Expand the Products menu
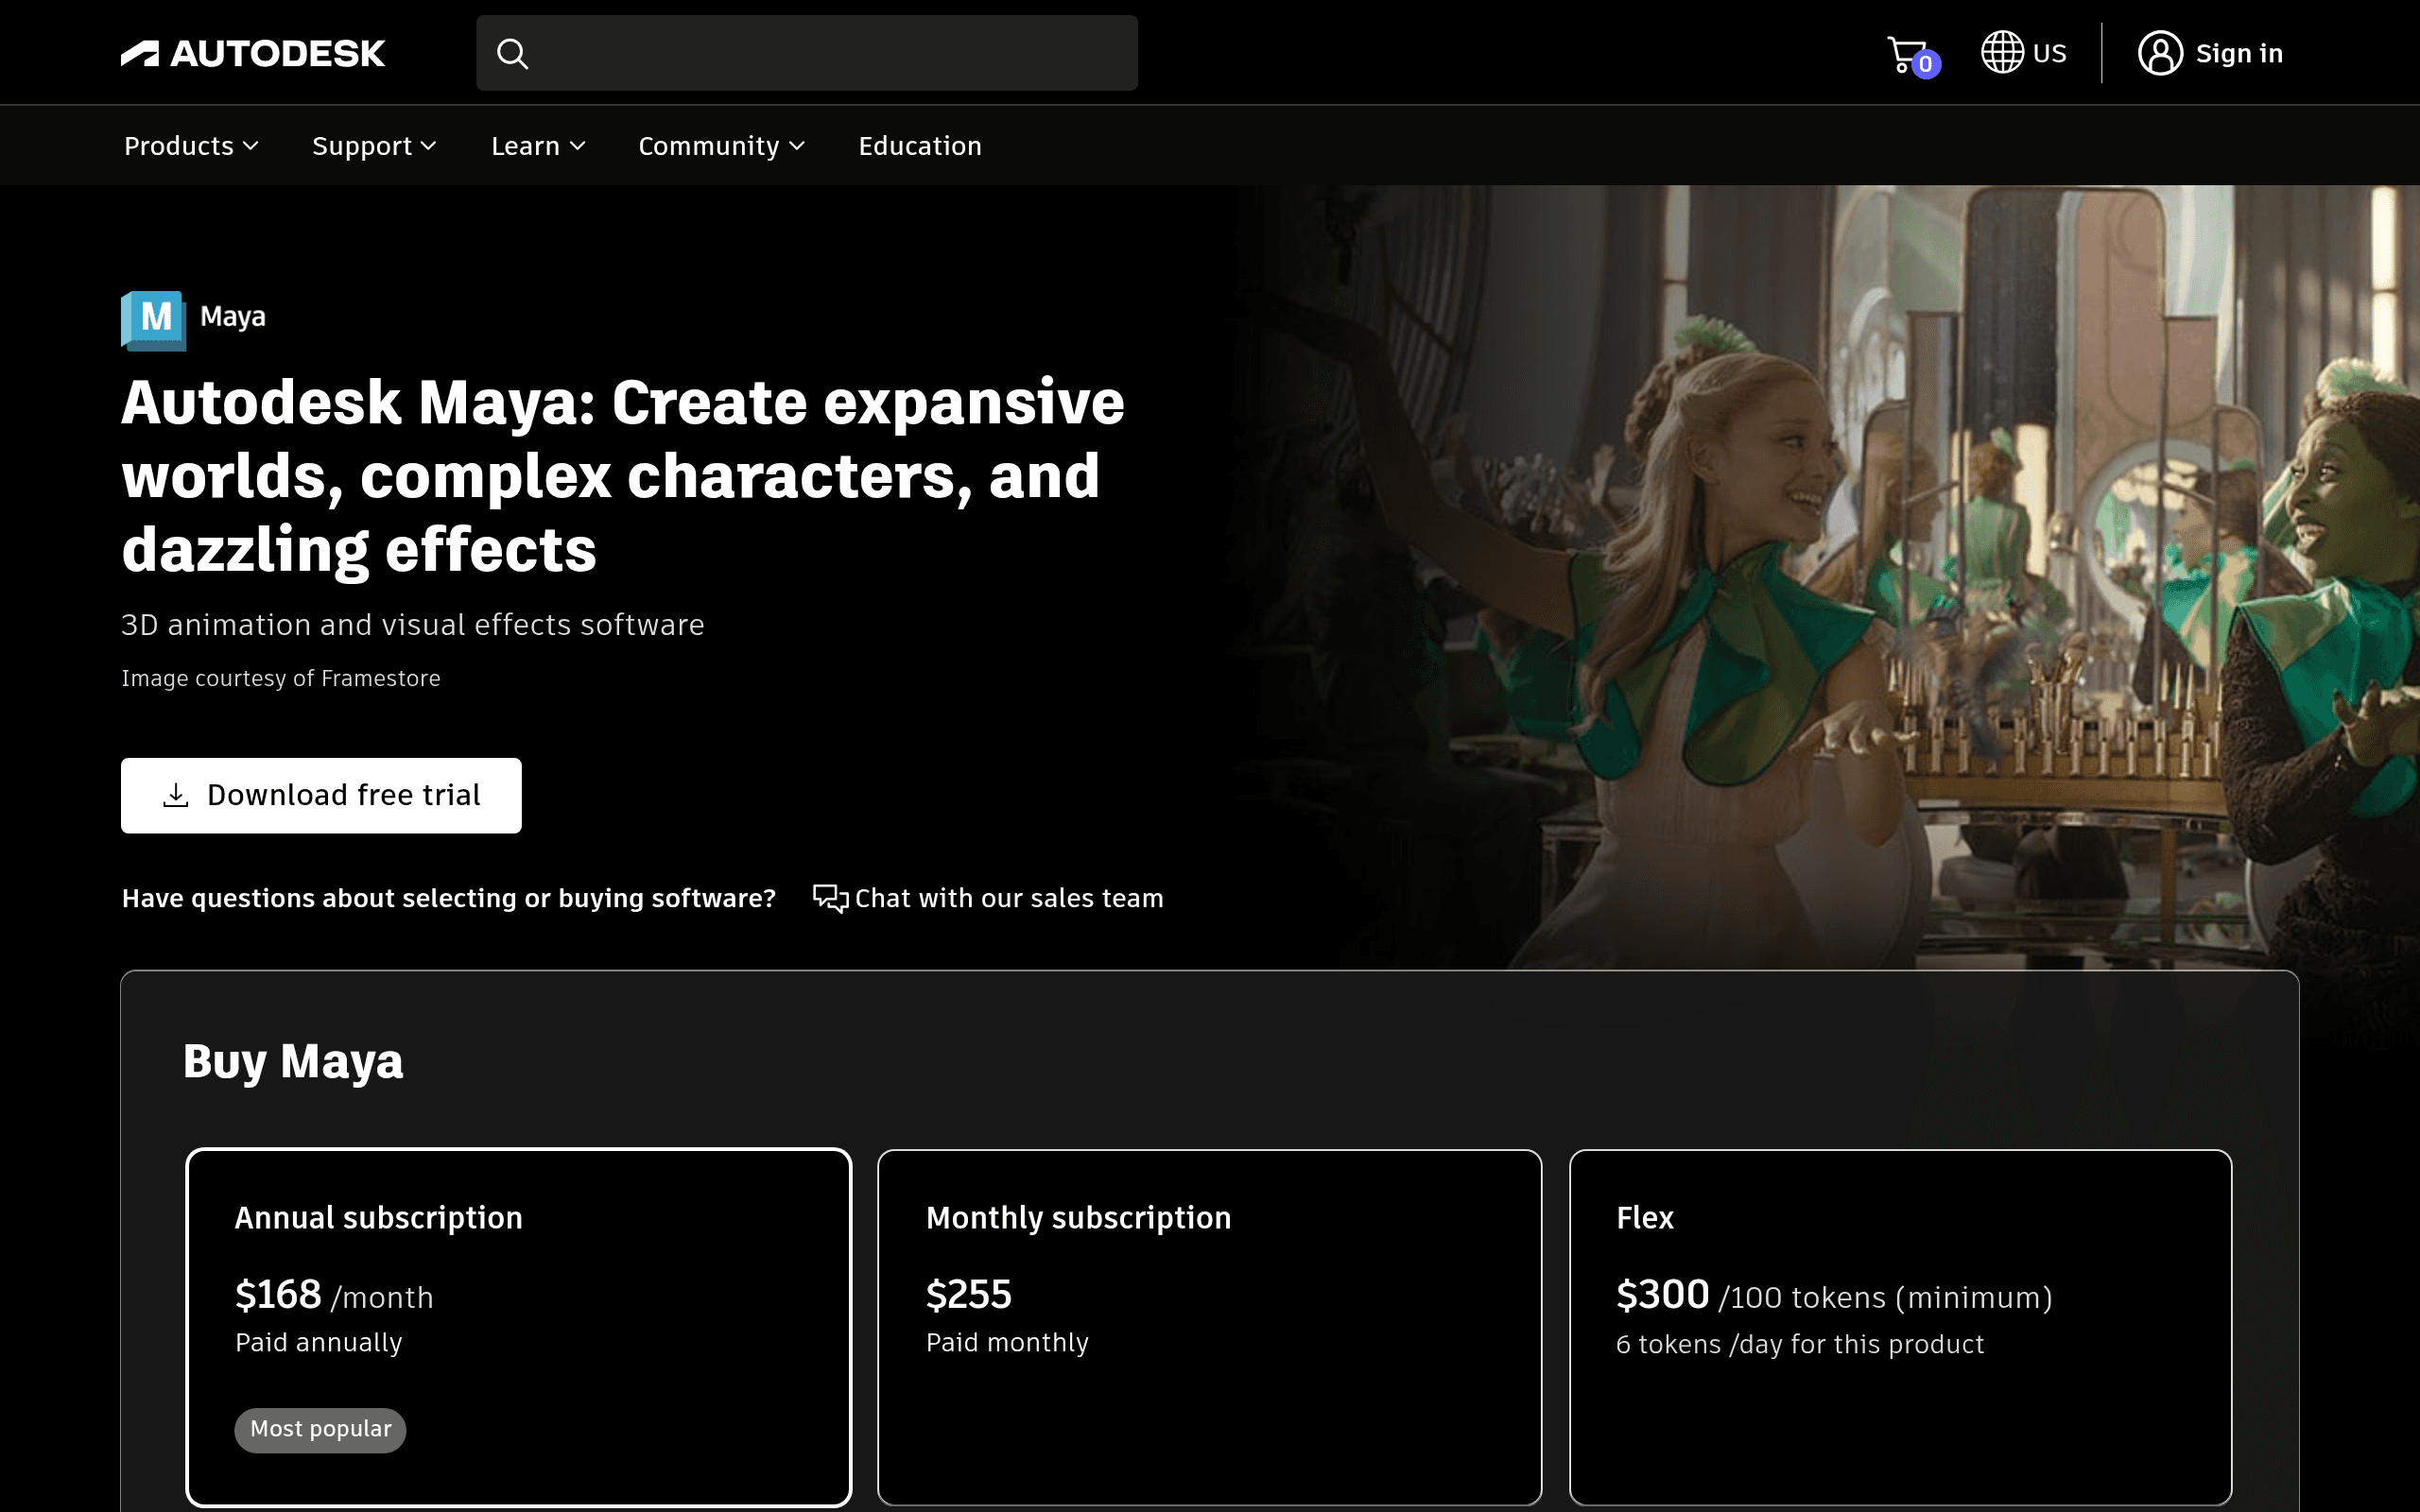2420x1512 pixels. [191, 146]
